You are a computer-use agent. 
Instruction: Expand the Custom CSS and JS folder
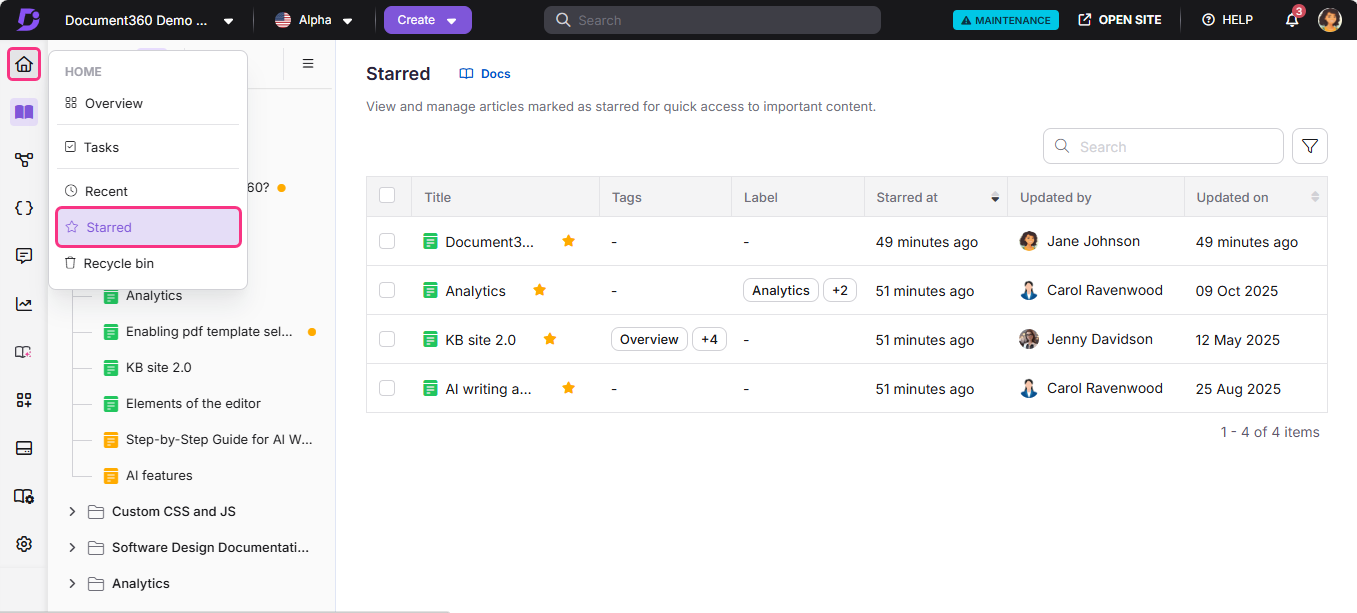tap(71, 511)
